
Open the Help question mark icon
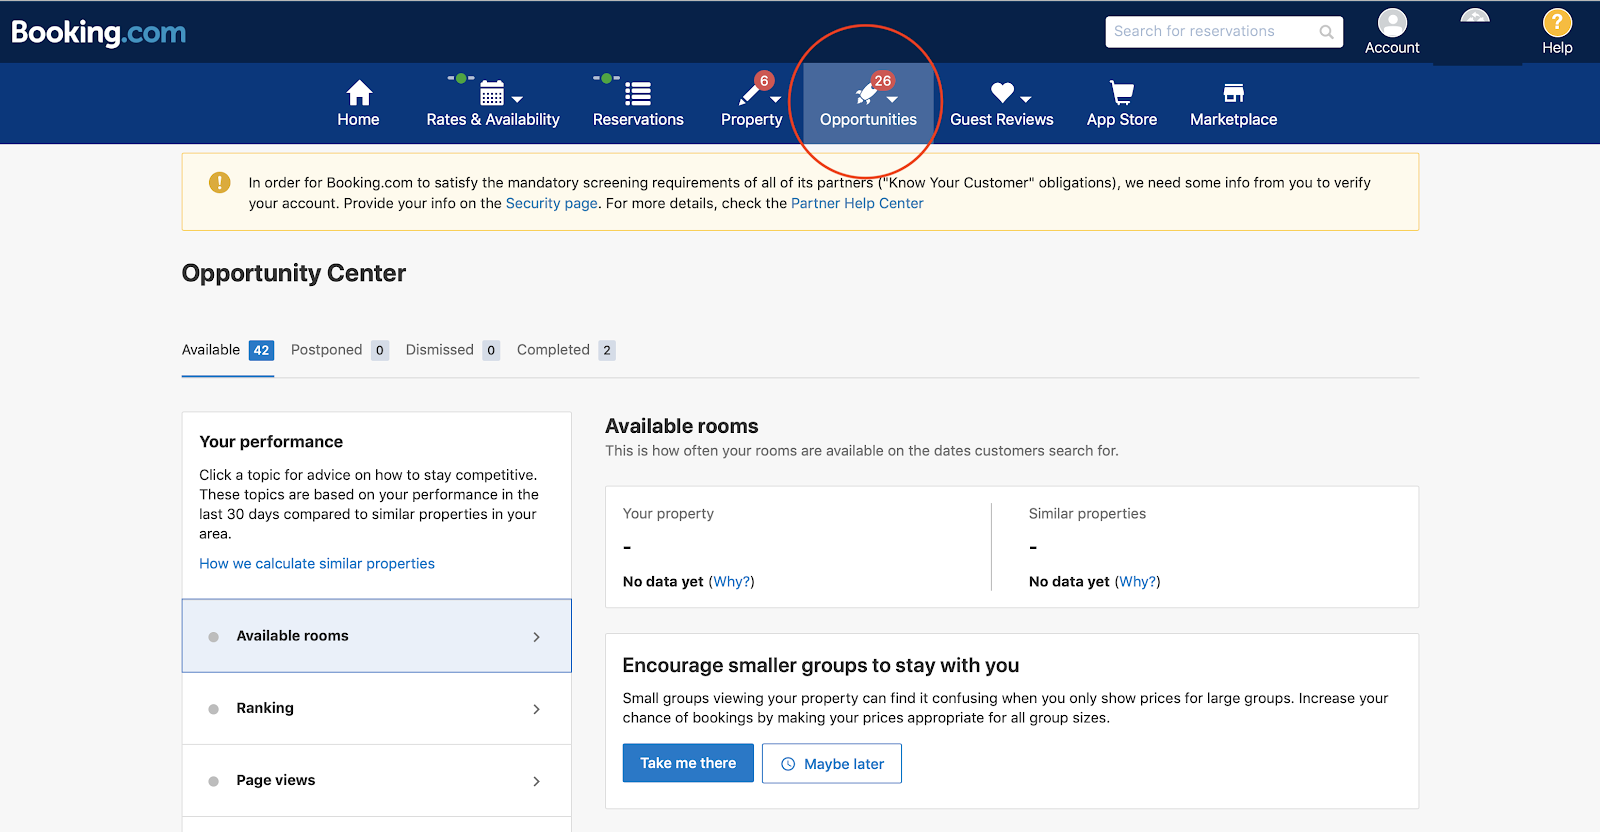pyautogui.click(x=1557, y=22)
